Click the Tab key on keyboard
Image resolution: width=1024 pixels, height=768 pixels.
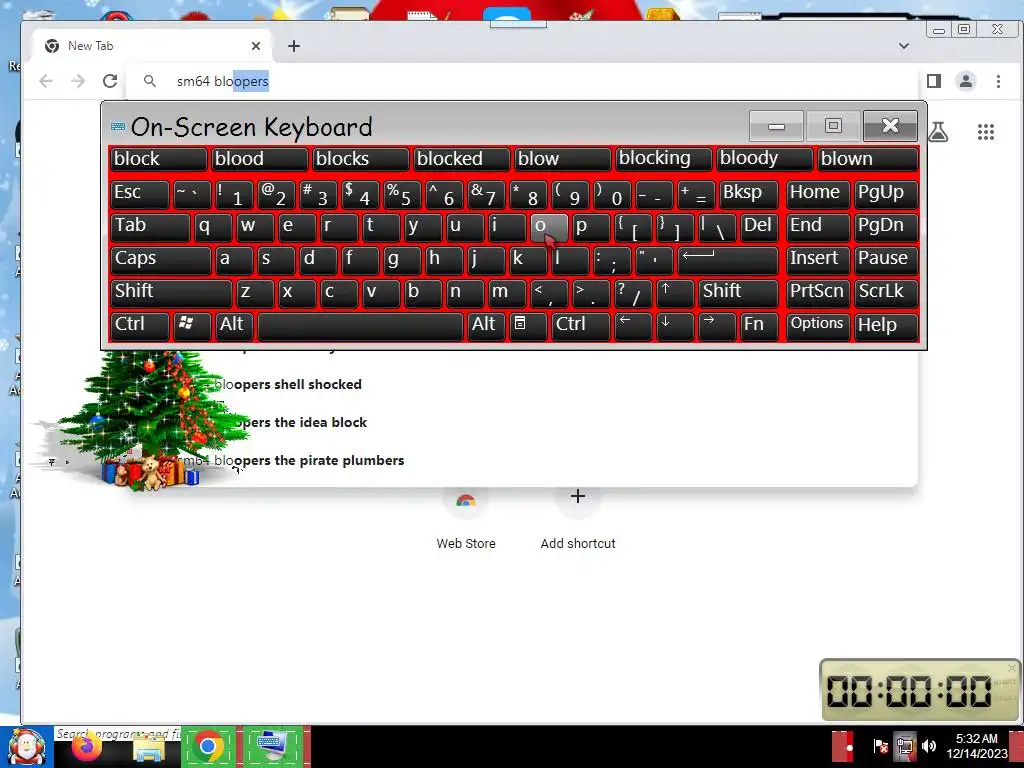150,227
